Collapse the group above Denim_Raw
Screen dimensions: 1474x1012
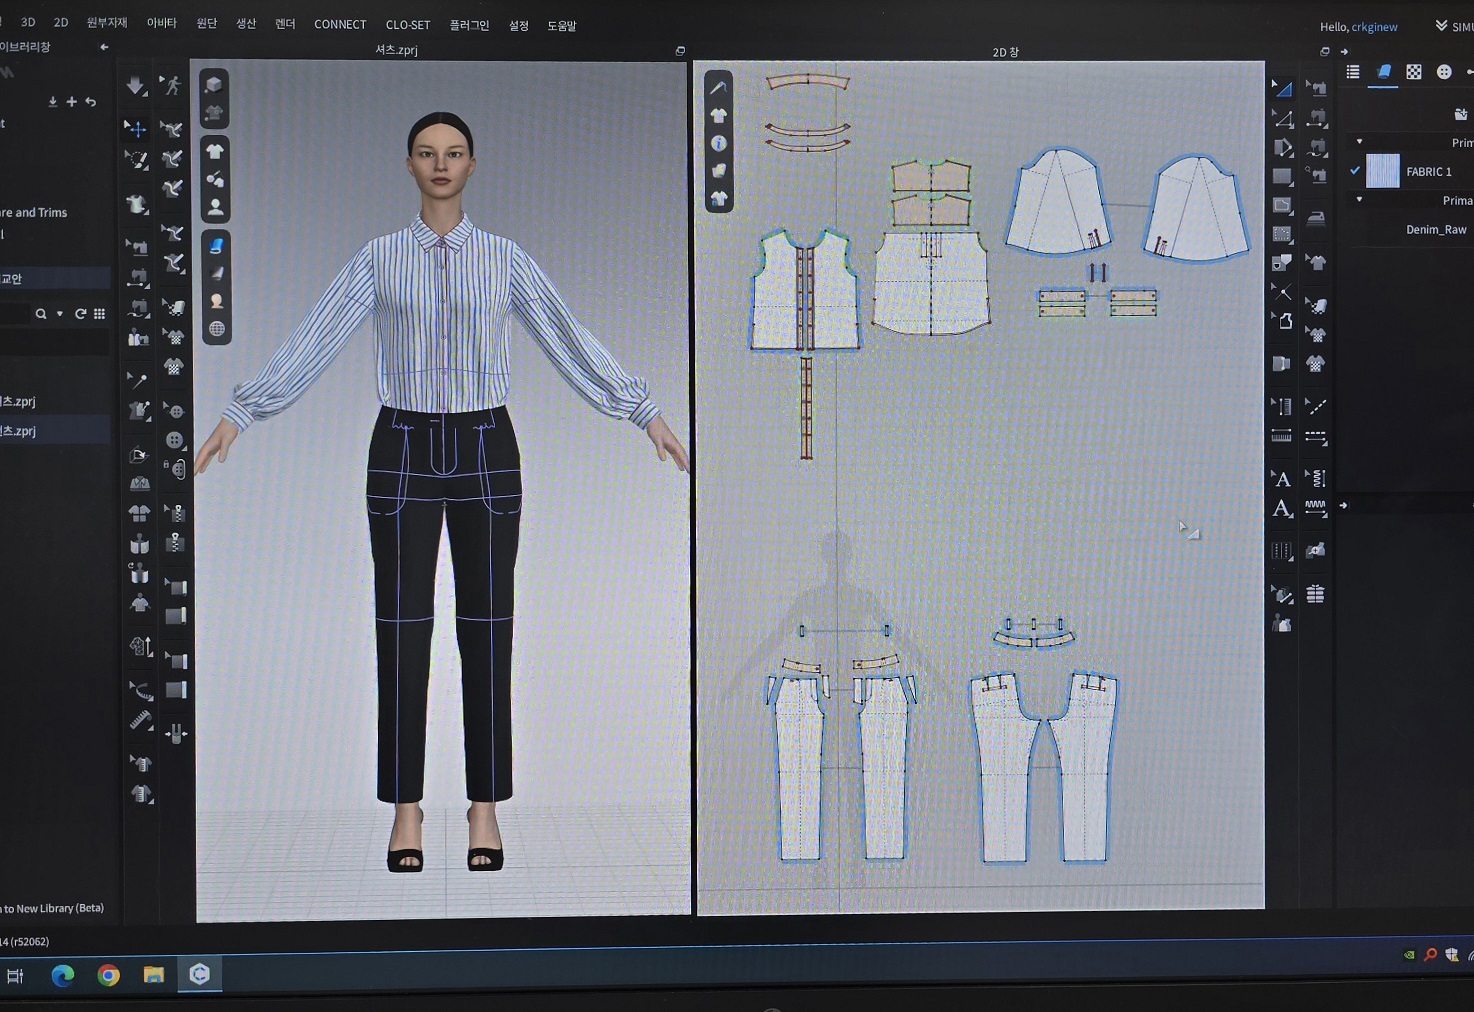pos(1359,200)
